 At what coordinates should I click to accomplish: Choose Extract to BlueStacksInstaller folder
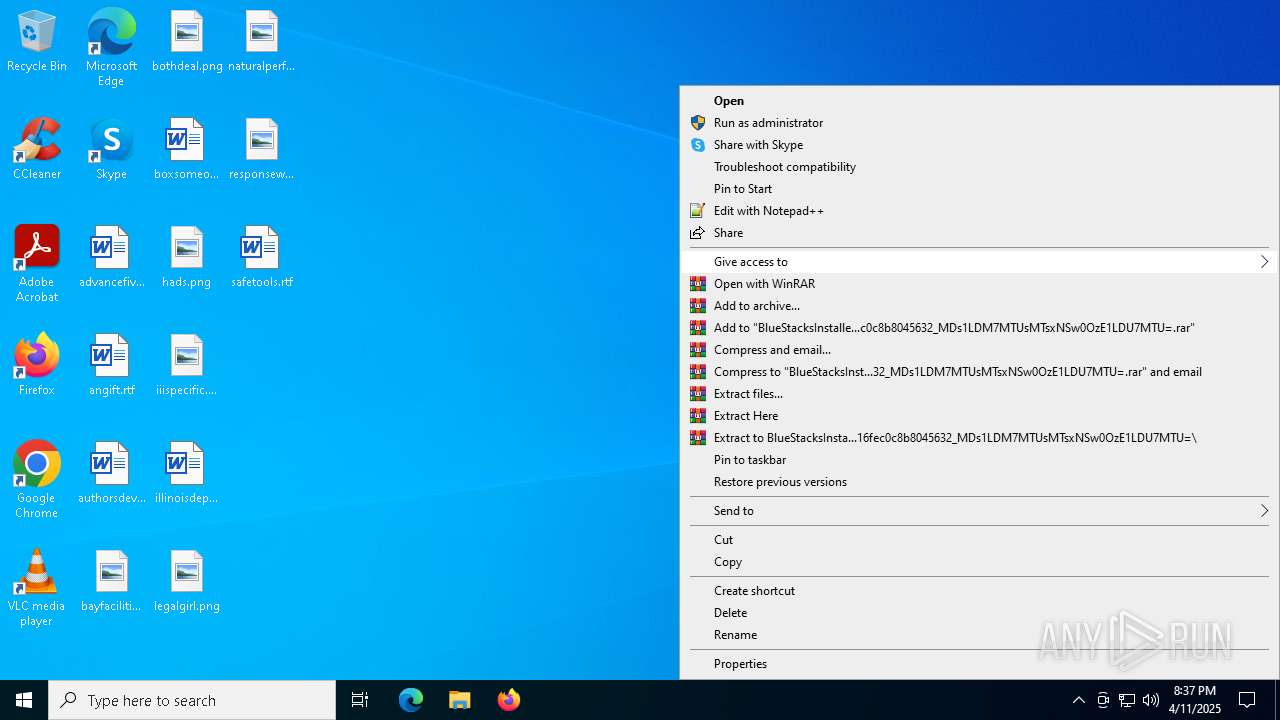979,438
